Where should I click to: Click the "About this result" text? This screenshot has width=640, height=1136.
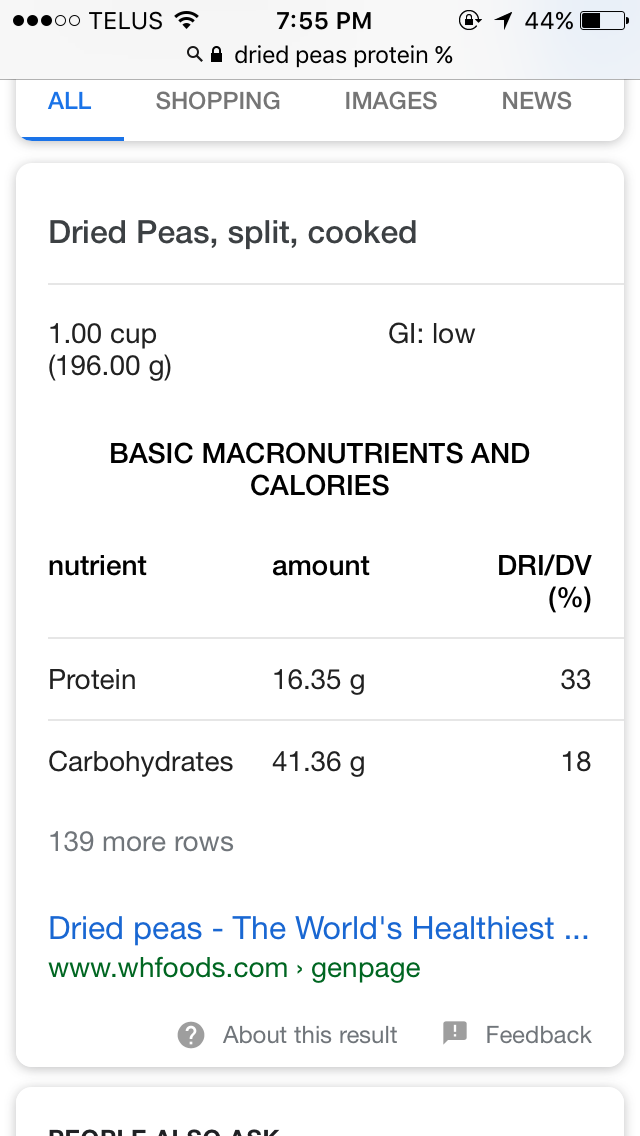pyautogui.click(x=310, y=1035)
